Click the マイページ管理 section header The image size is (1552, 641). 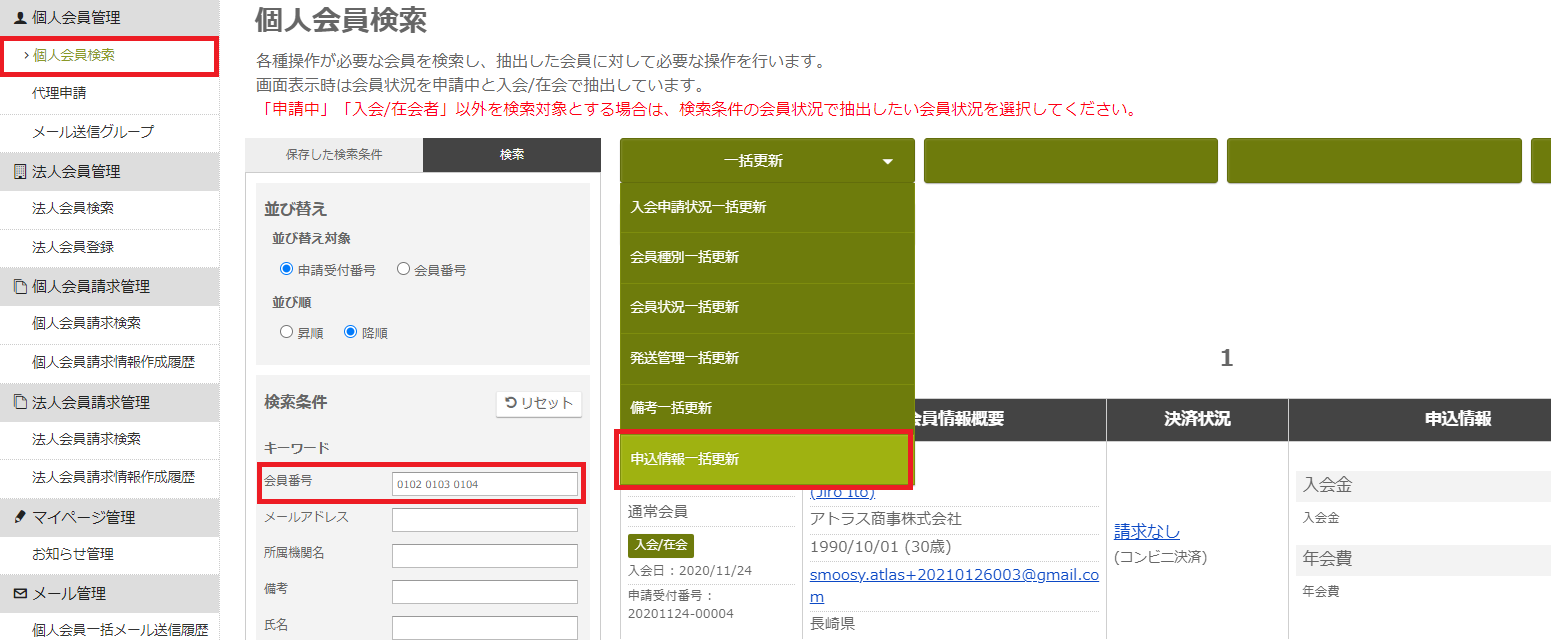click(110, 517)
